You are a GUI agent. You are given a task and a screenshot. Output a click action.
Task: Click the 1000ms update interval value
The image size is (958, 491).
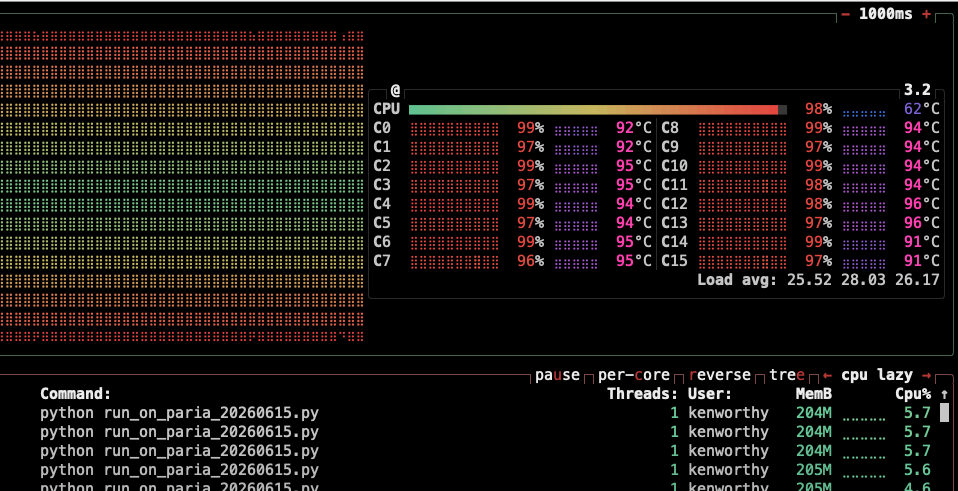(x=886, y=14)
